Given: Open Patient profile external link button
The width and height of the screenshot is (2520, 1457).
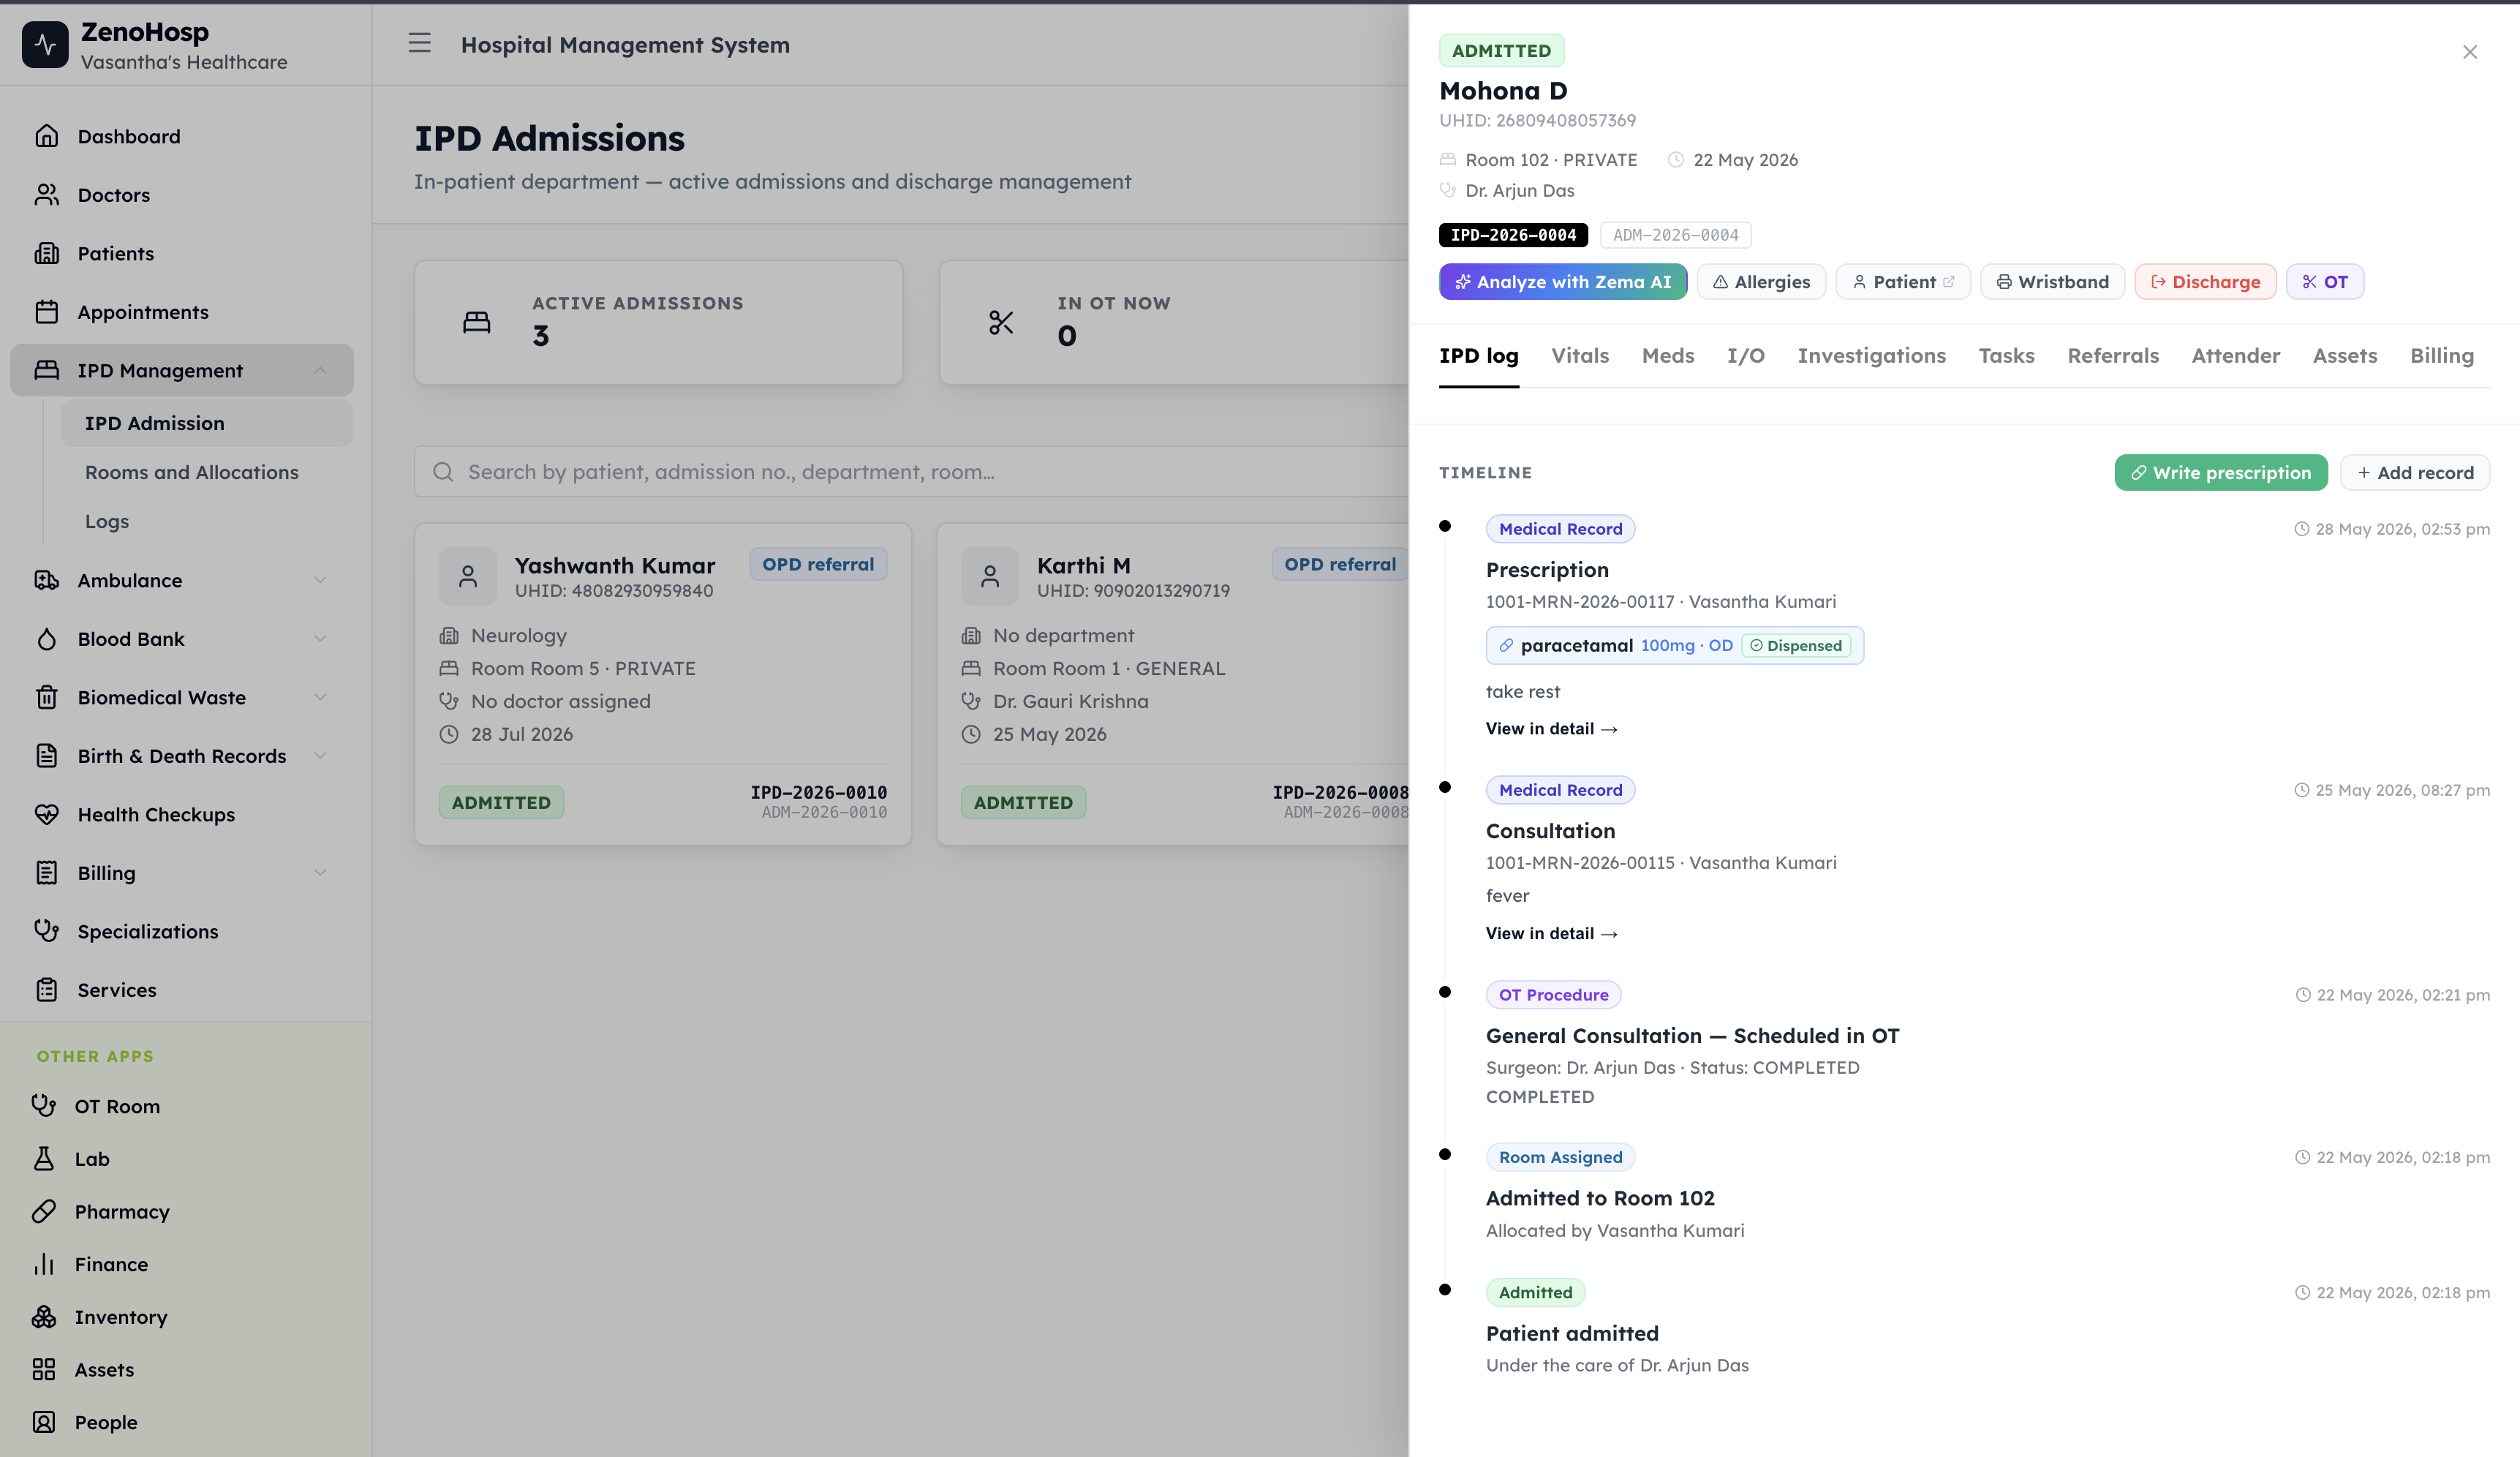Looking at the screenshot, I should (1902, 282).
